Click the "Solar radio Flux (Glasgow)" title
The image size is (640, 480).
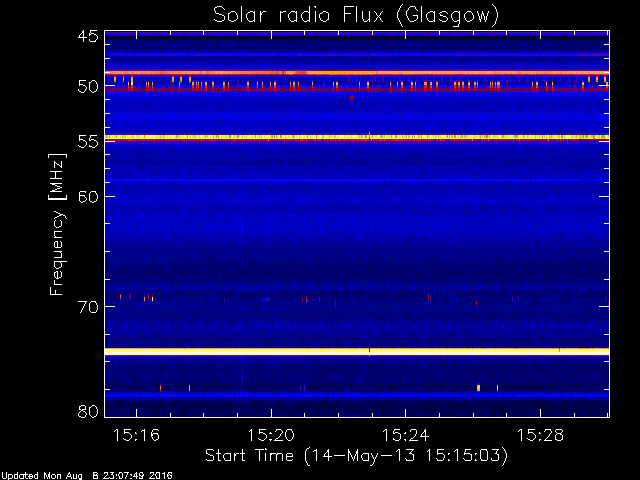356,16
